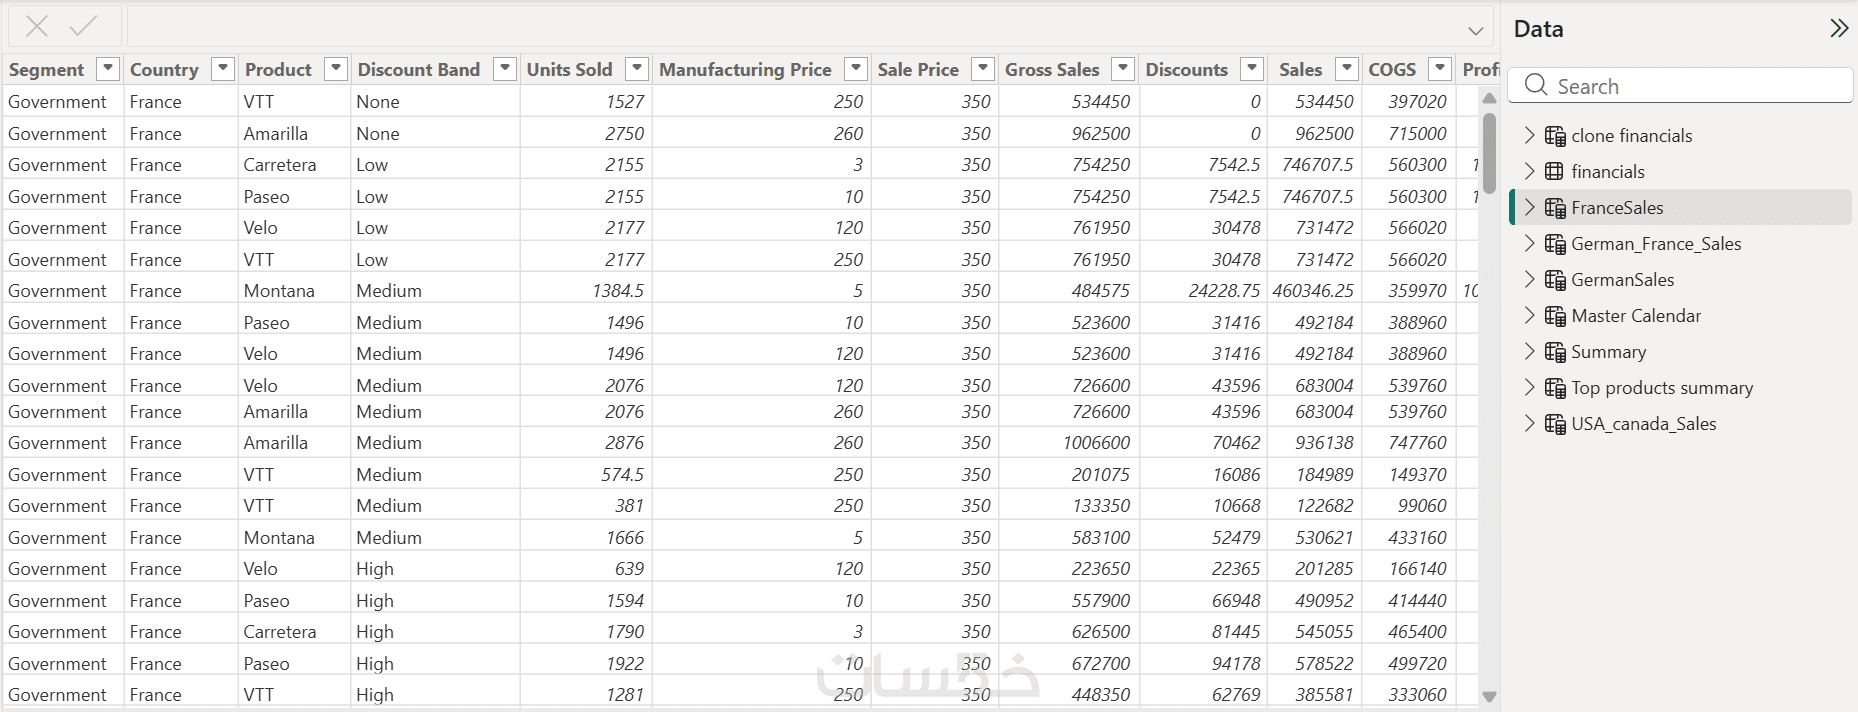Viewport: 1858px width, 712px height.
Task: Click the table scrollbar down arrow
Action: 1489,696
